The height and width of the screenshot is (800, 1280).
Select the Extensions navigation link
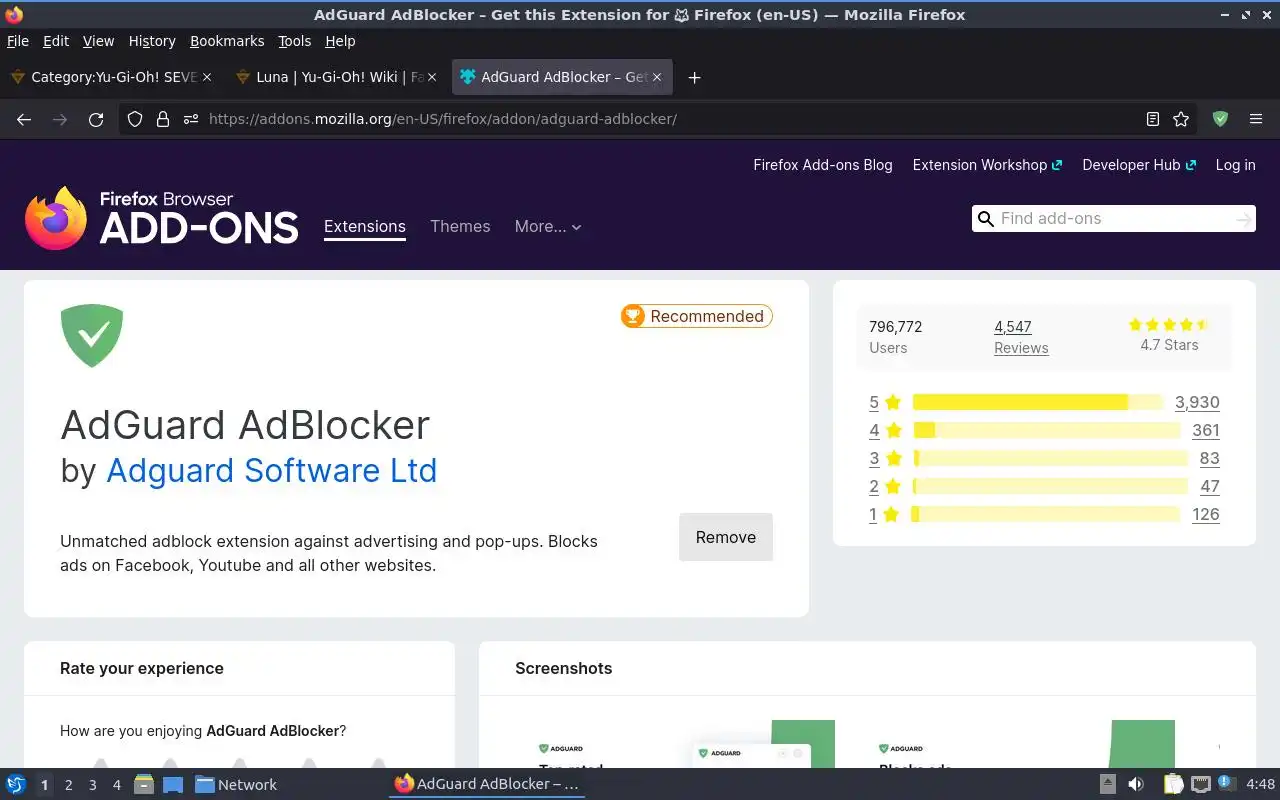click(365, 227)
